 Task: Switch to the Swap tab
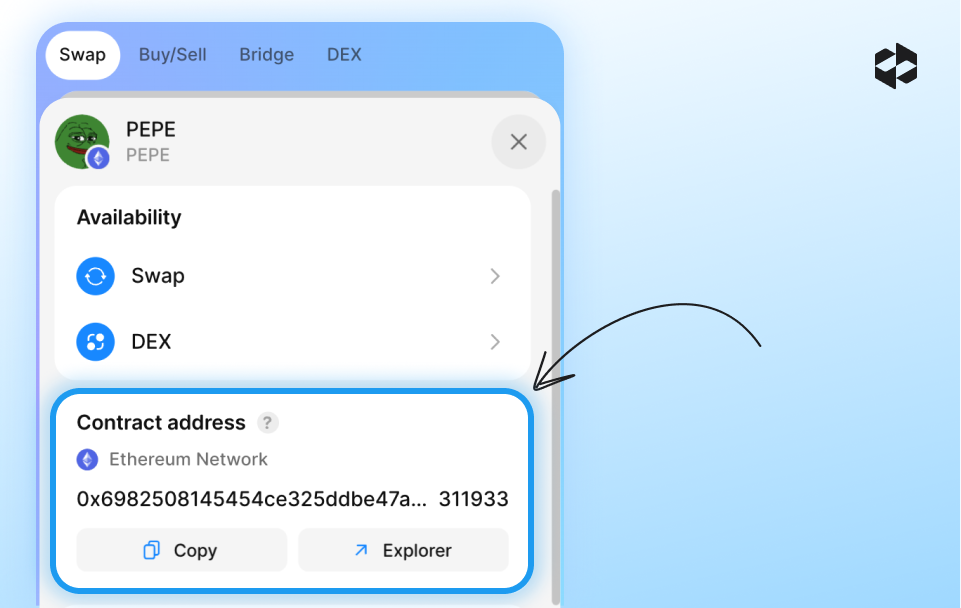(83, 55)
